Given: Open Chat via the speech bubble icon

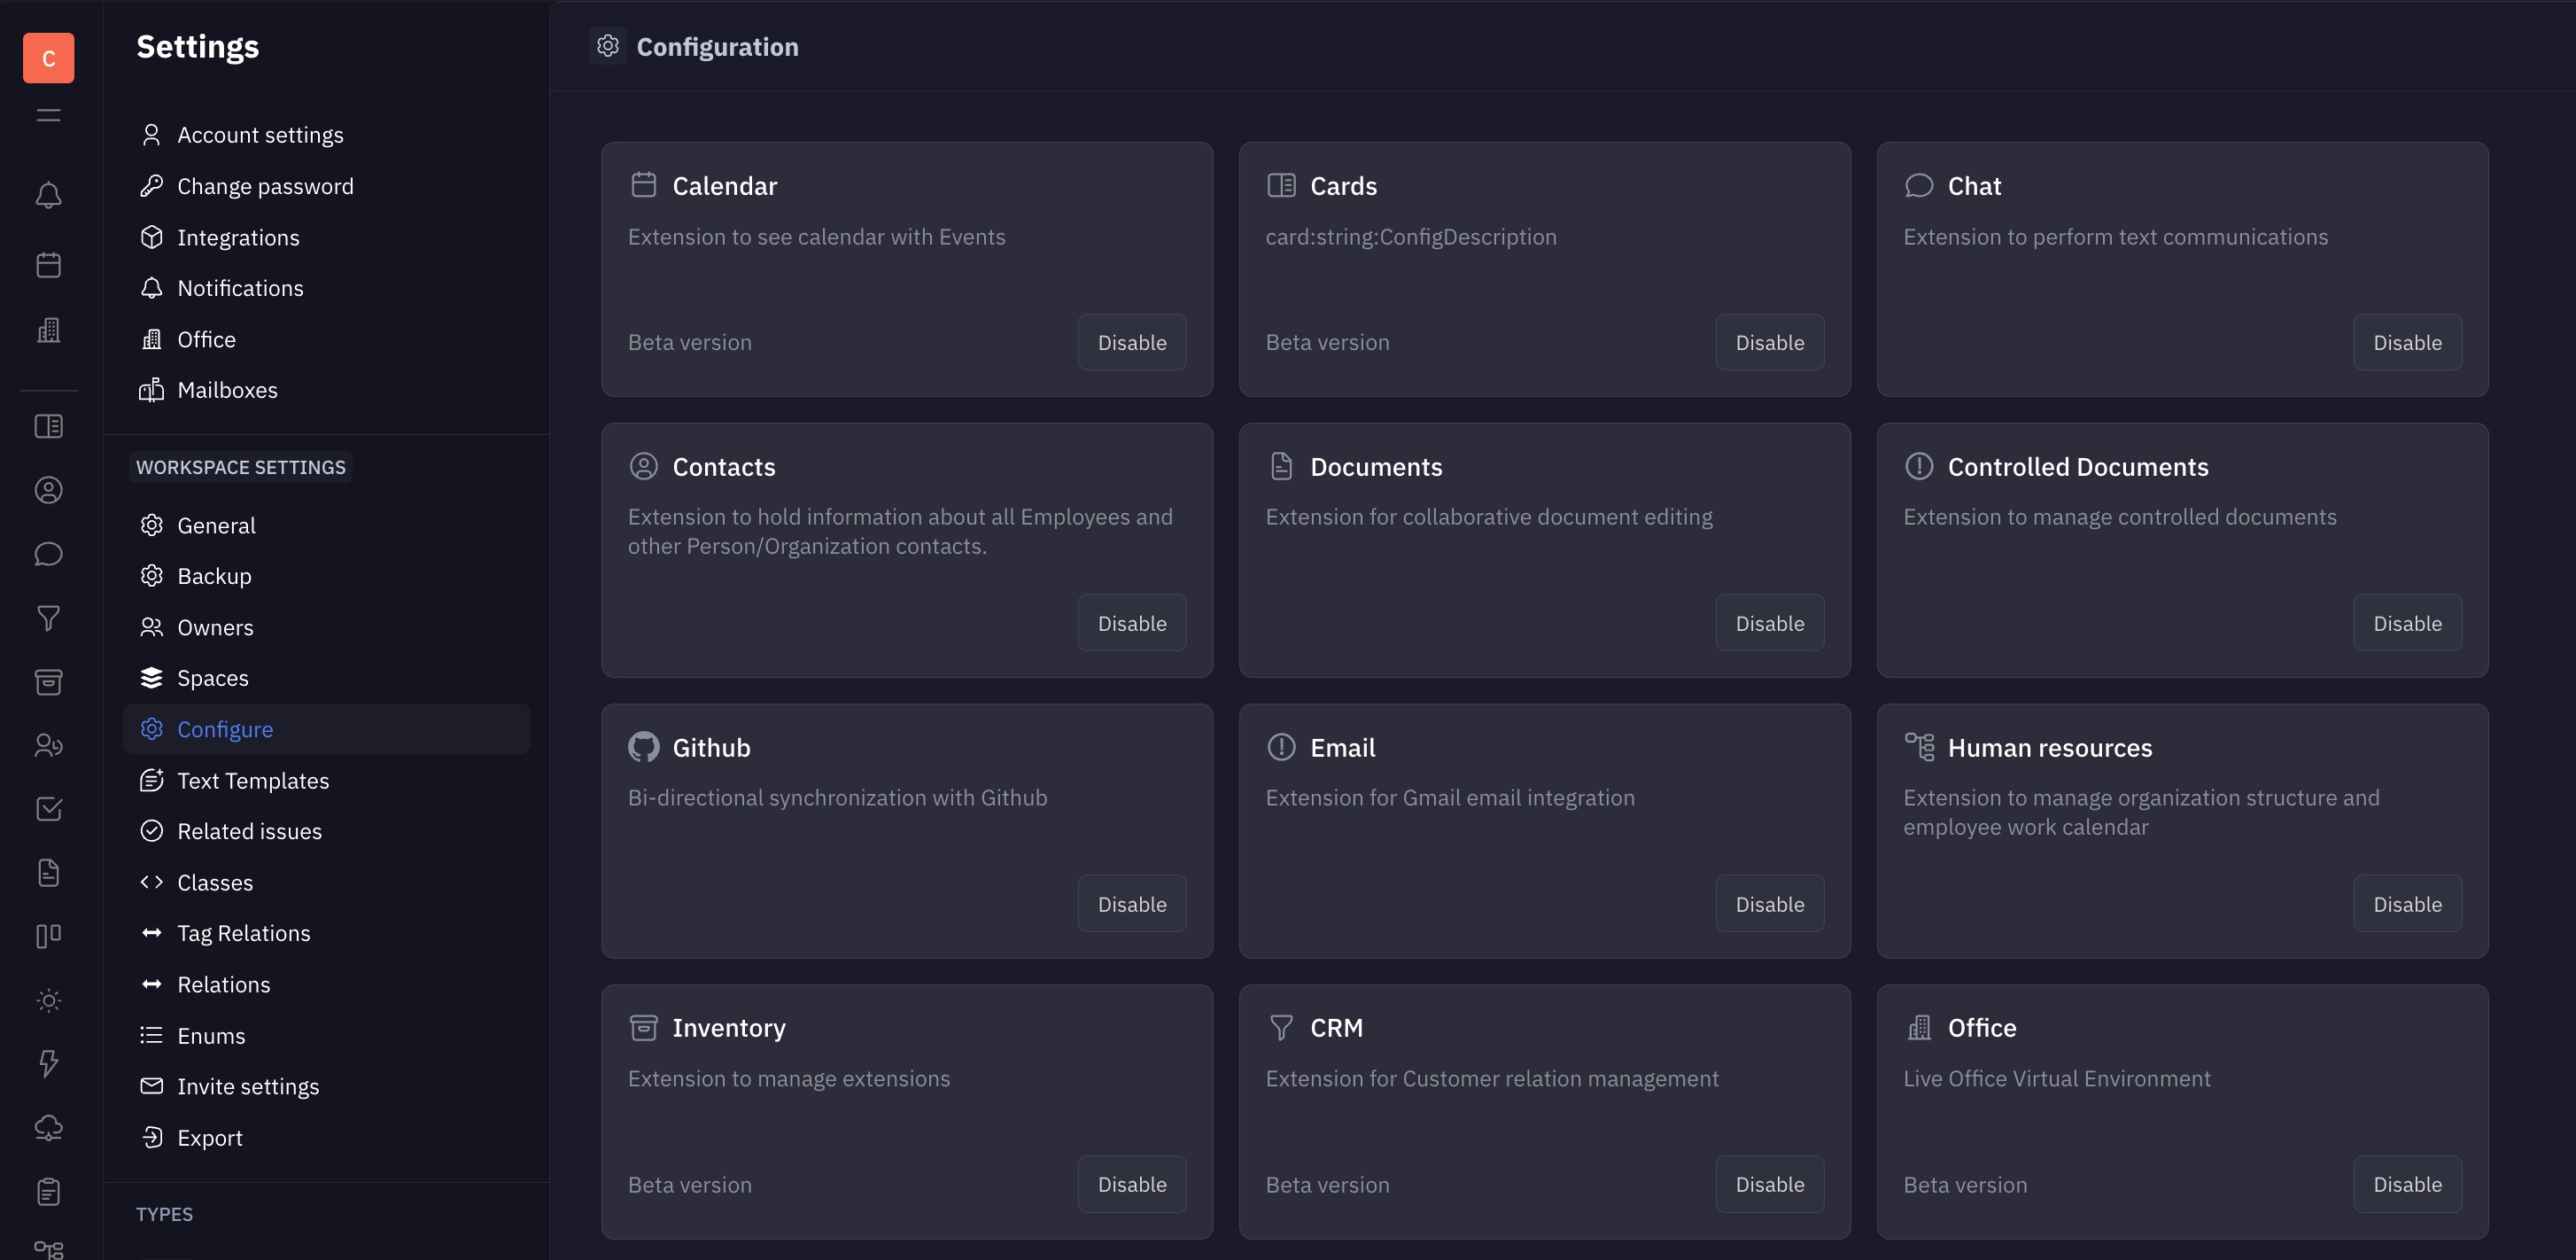Looking at the screenshot, I should pos(48,553).
